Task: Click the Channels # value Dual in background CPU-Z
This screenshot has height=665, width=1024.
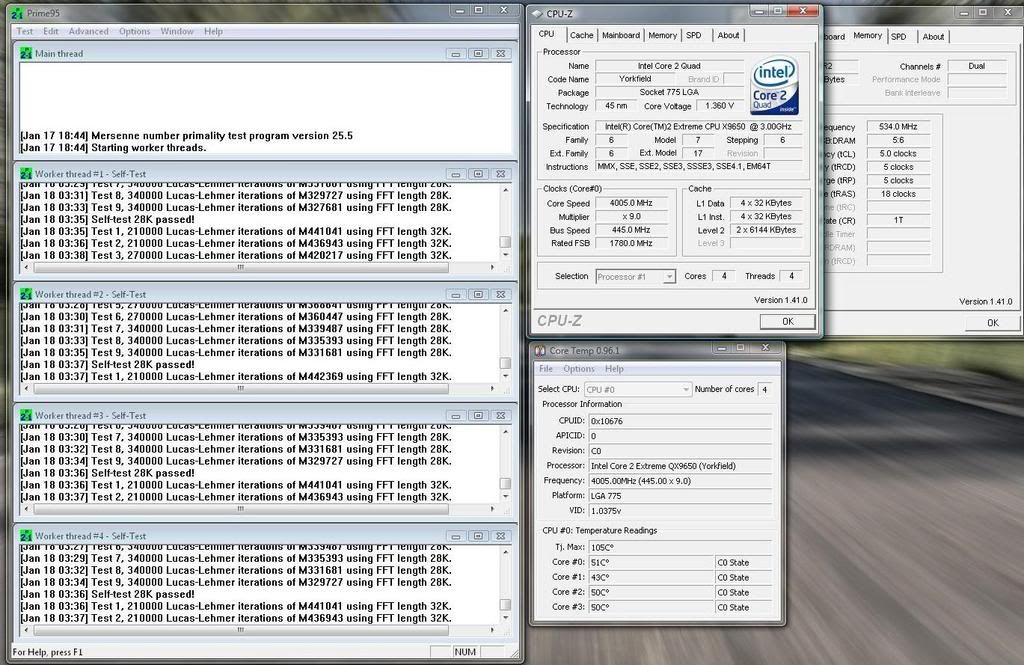Action: tap(977, 66)
